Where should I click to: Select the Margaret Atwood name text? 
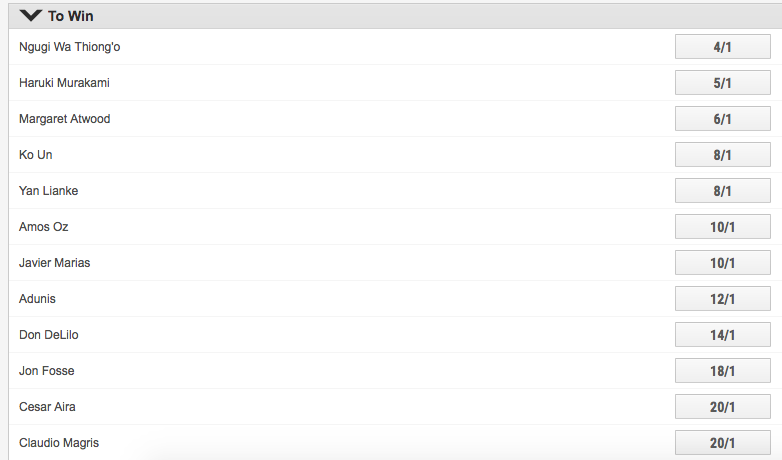[x=64, y=119]
